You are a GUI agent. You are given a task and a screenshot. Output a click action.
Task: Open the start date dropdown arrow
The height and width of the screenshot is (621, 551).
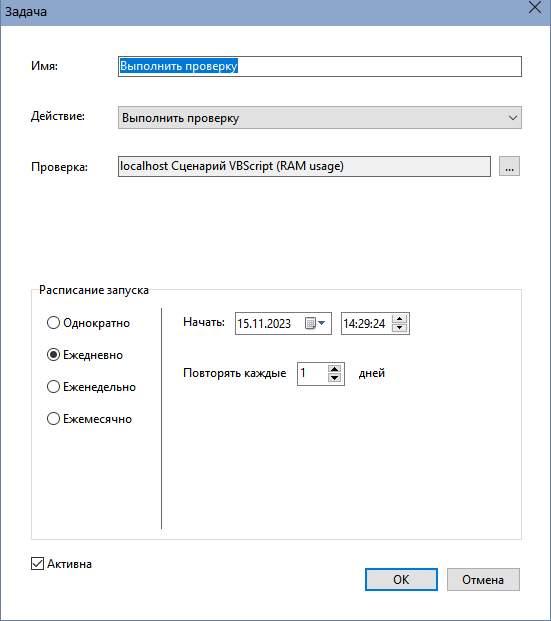point(322,323)
